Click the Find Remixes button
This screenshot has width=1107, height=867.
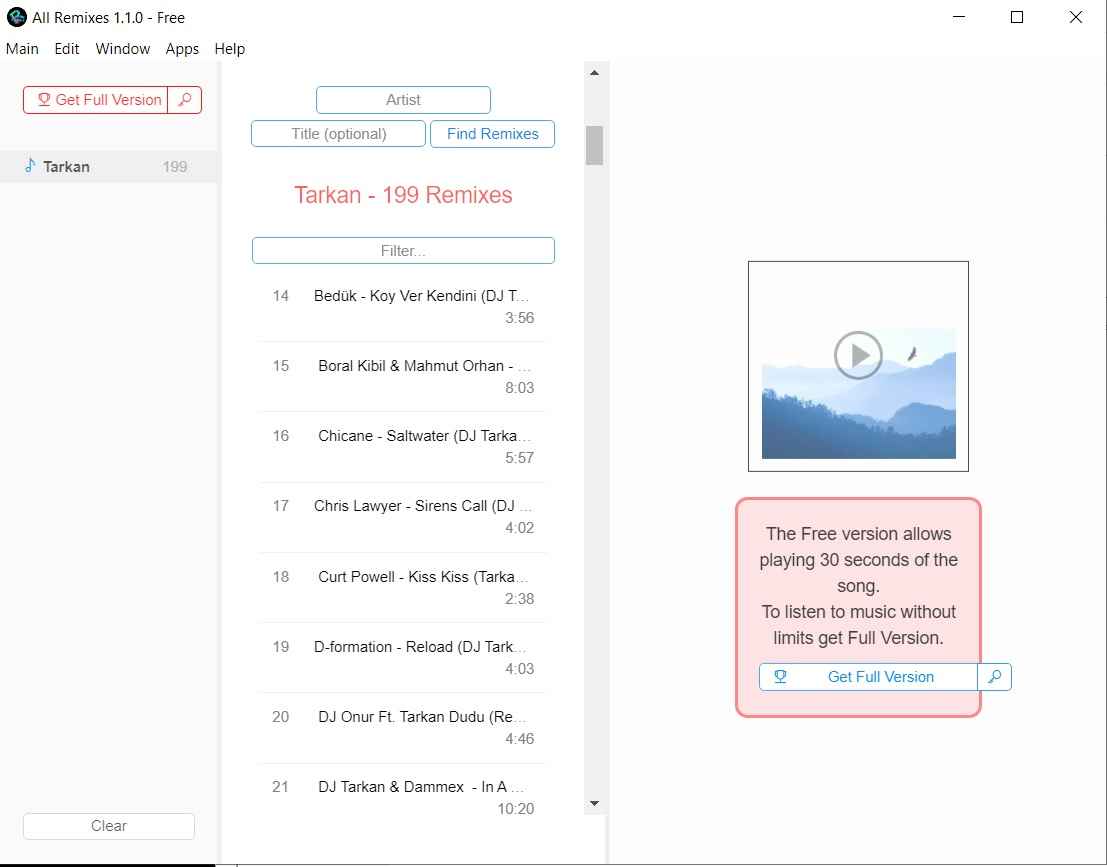pyautogui.click(x=492, y=134)
